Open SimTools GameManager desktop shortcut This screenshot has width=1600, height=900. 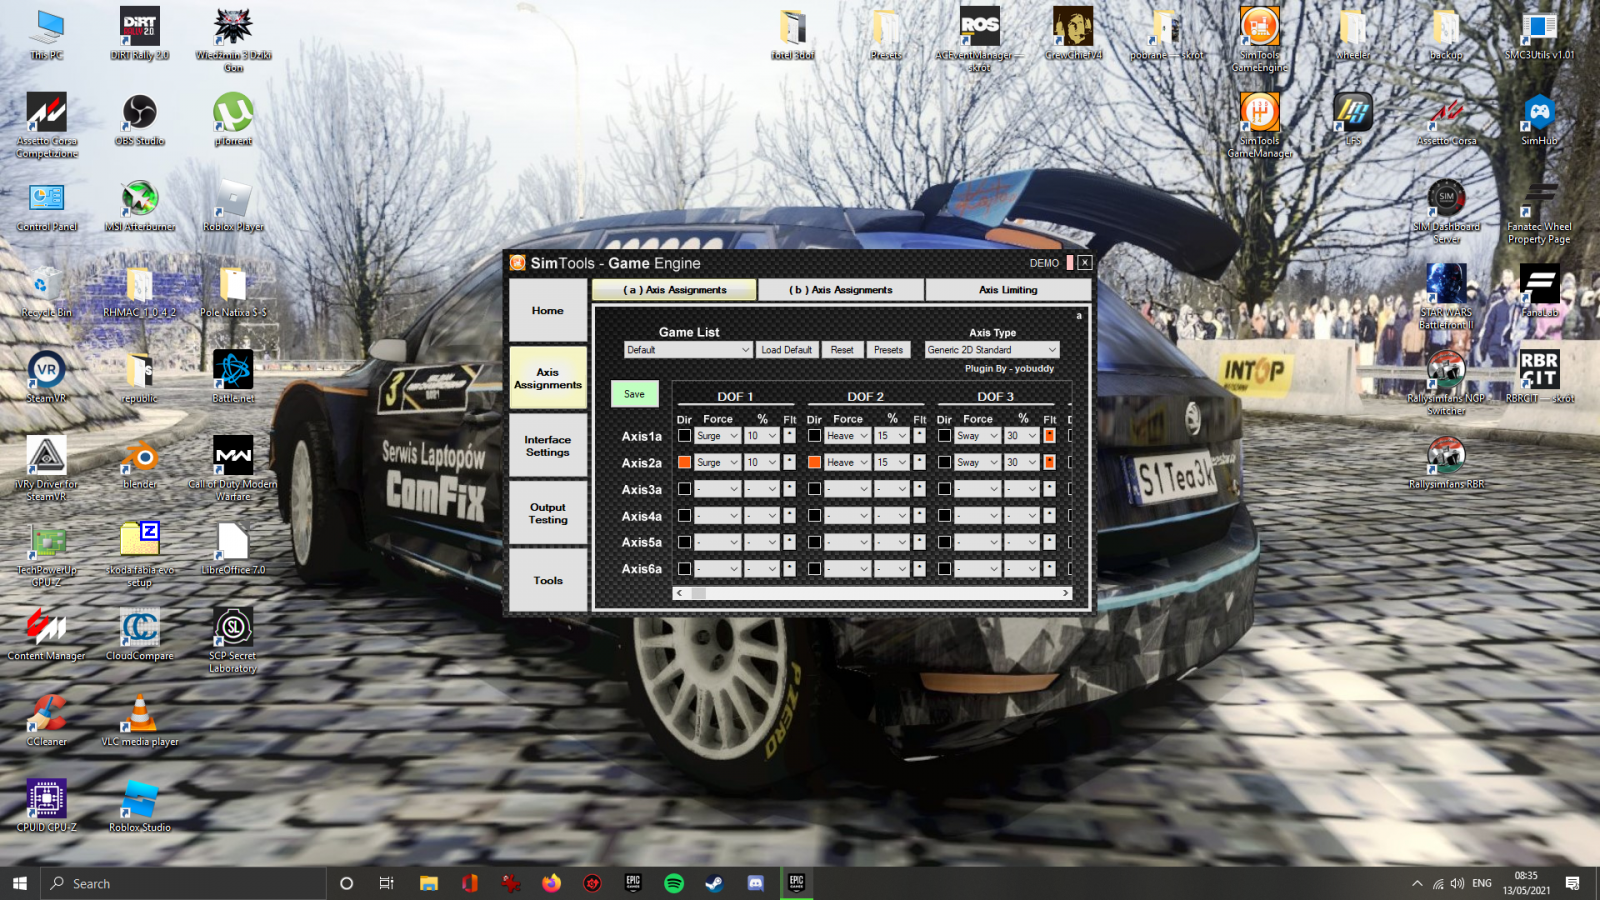pyautogui.click(x=1260, y=124)
